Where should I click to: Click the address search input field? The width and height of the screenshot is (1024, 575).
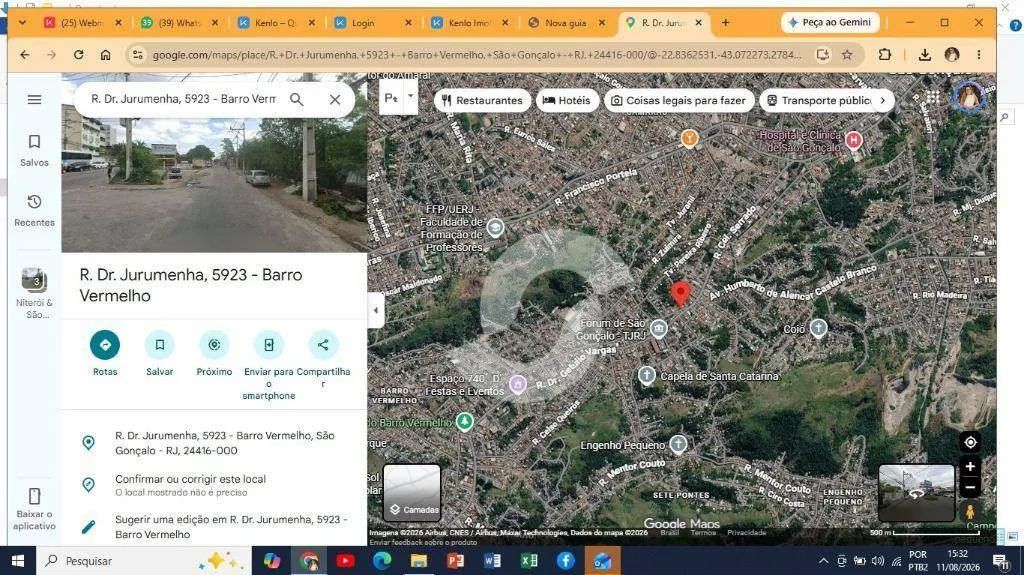[x=183, y=99]
